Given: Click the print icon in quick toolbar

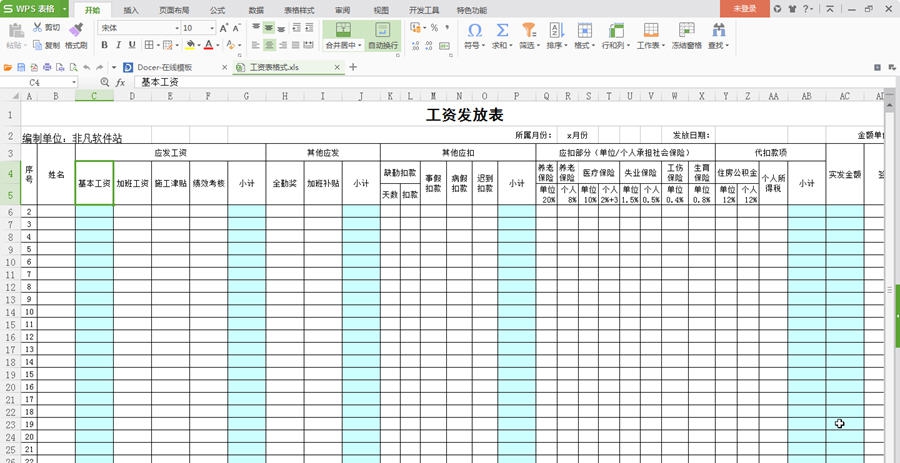Looking at the screenshot, I should 47,68.
